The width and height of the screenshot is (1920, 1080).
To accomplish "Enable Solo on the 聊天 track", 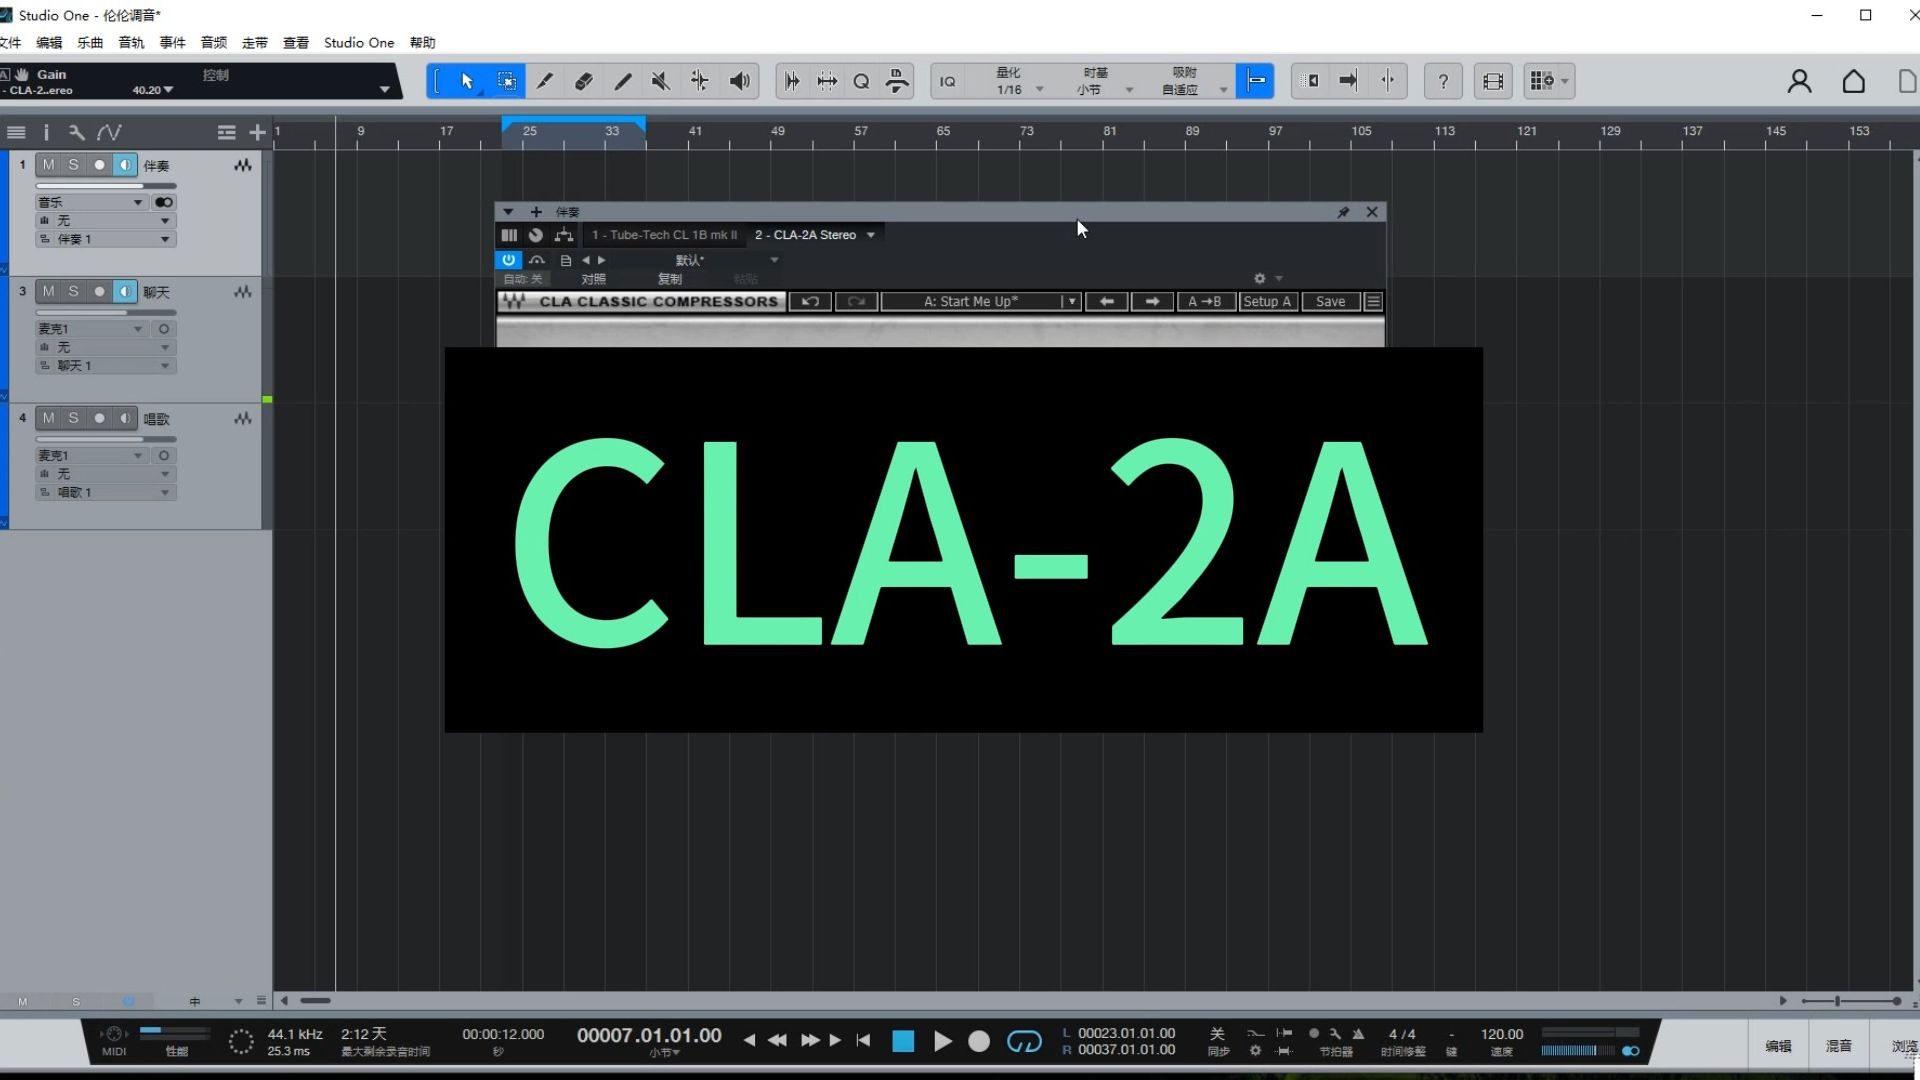I will pos(73,291).
